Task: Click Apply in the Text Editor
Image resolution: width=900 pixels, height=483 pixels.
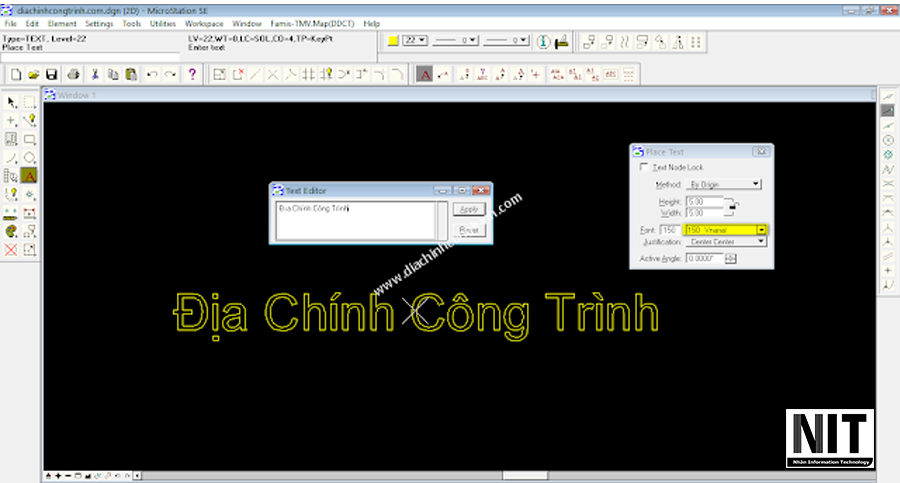Action: pos(469,209)
